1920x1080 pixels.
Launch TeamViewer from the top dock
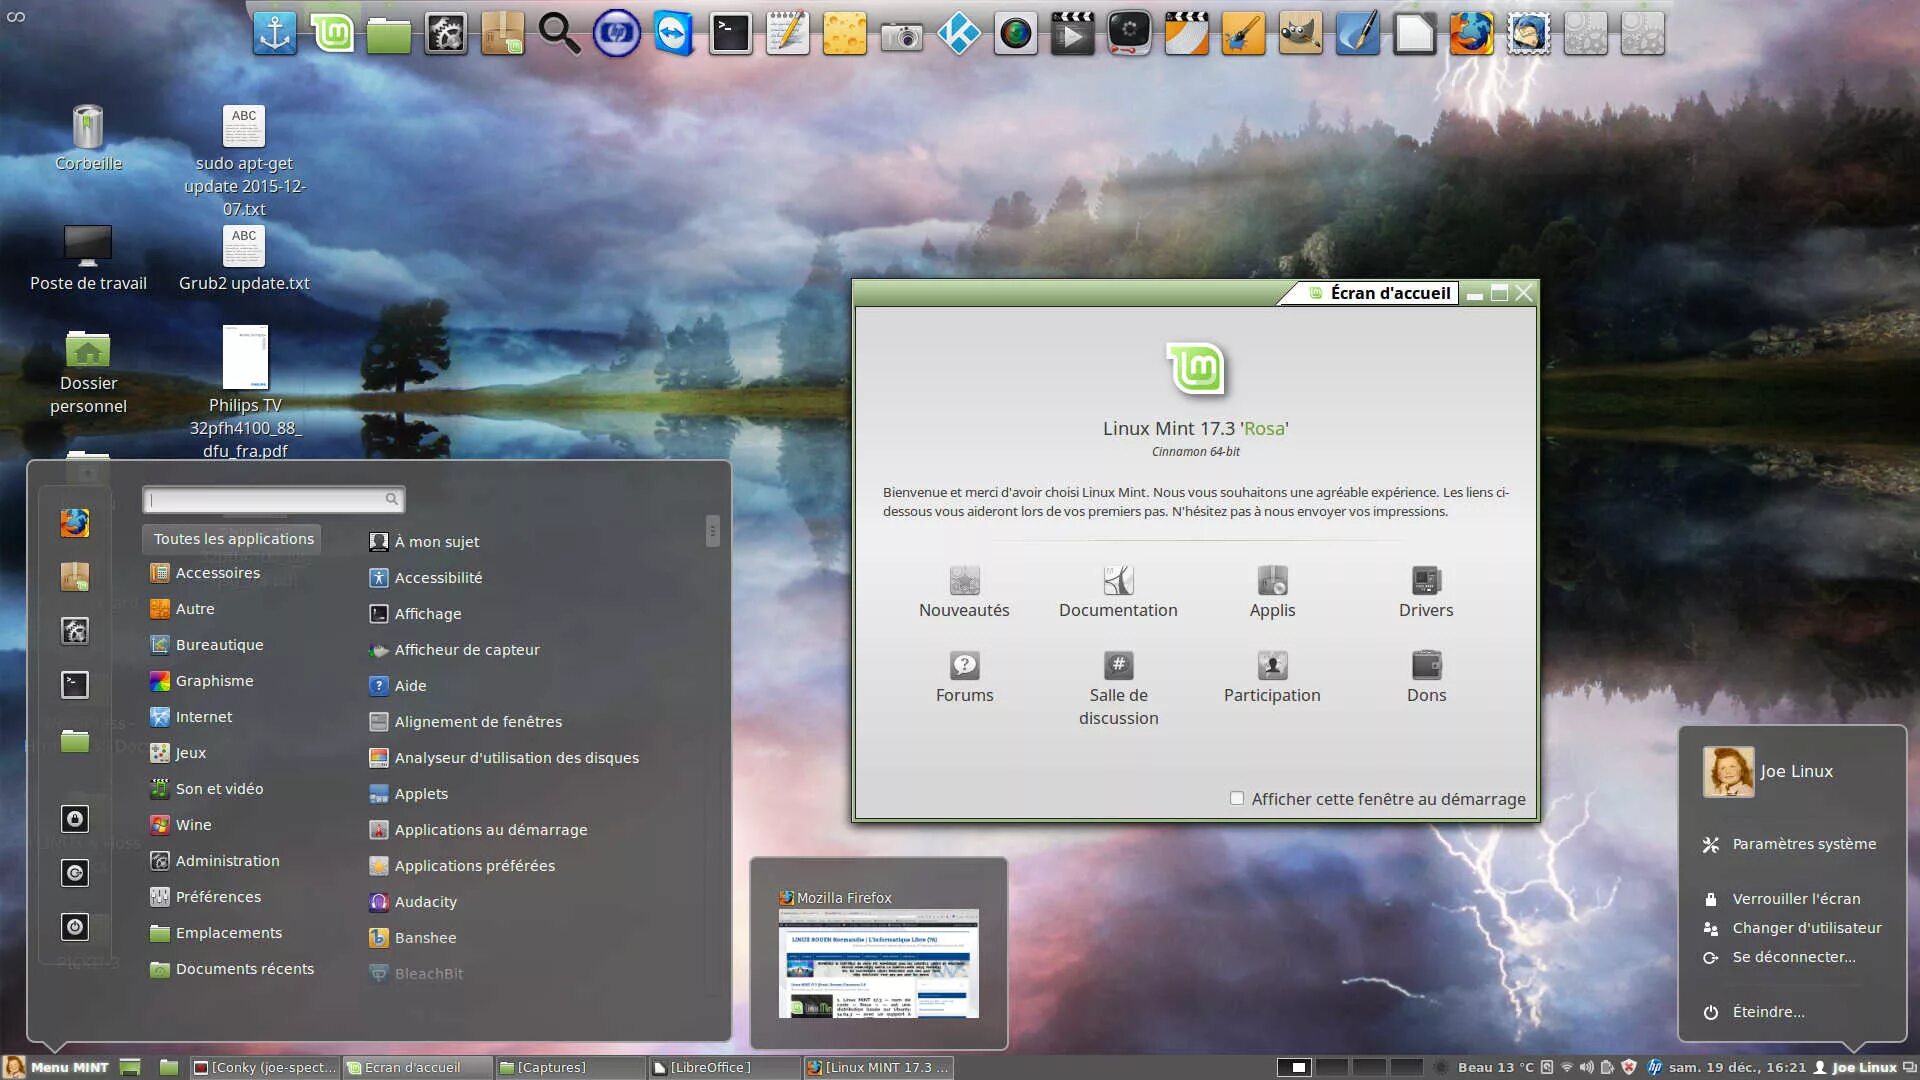pyautogui.click(x=674, y=34)
